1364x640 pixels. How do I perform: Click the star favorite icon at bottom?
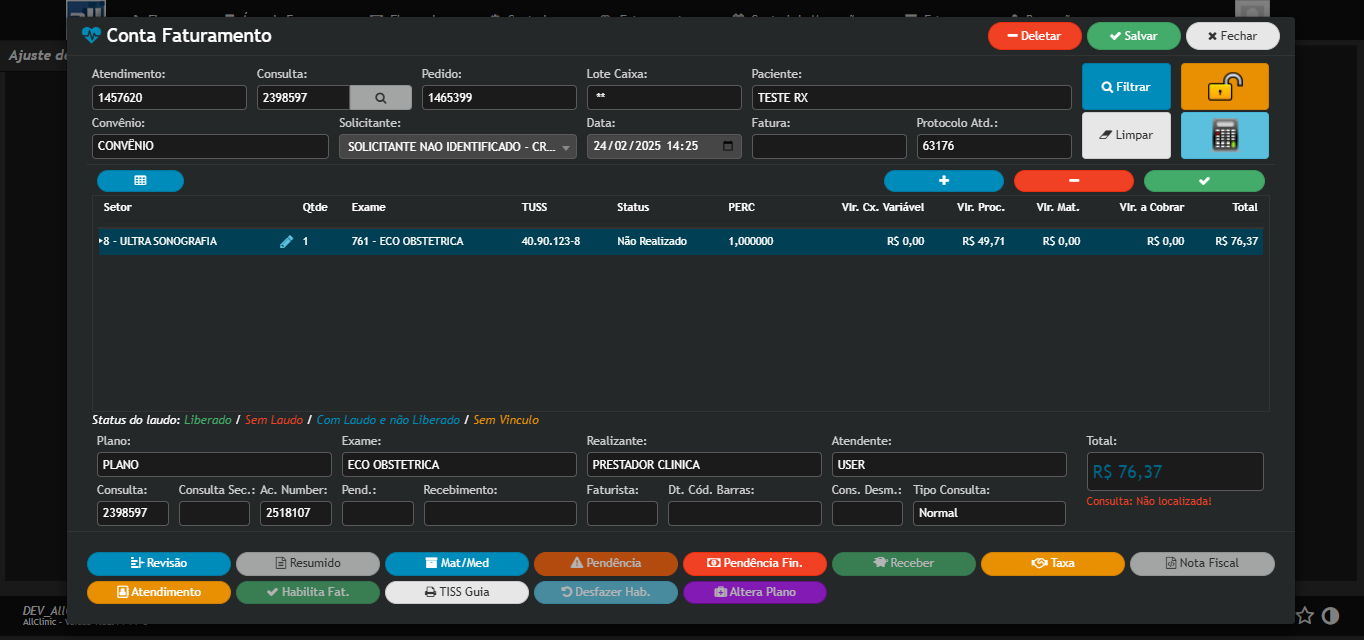pos(1305,615)
